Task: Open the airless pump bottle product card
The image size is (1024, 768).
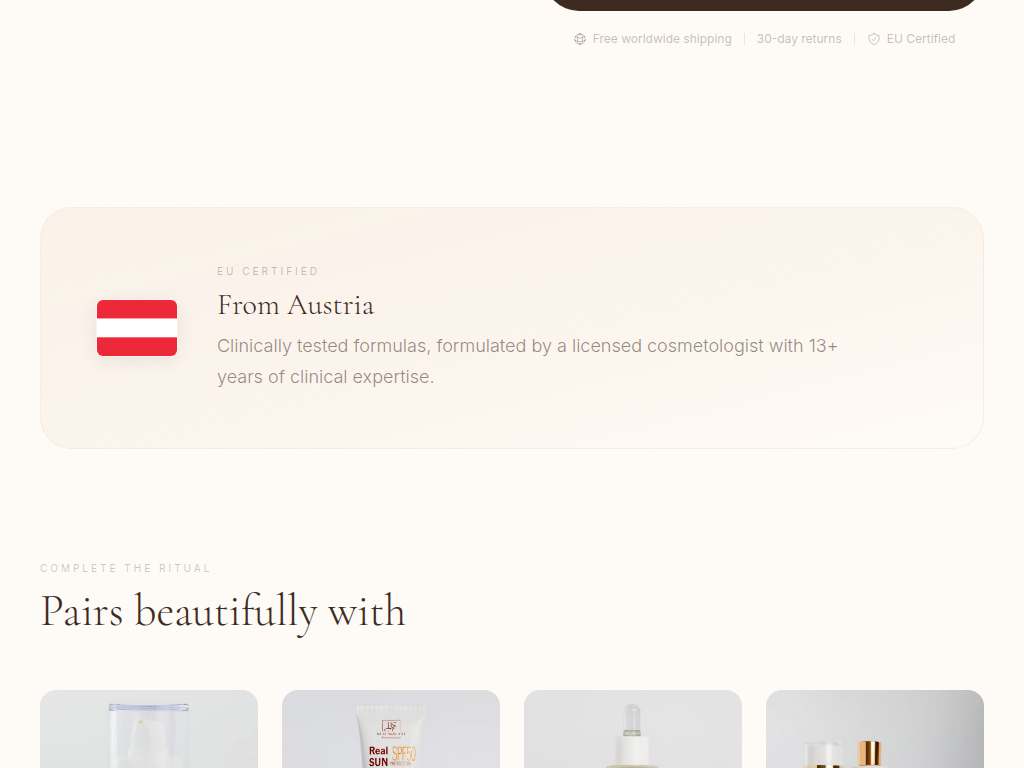Action: pyautogui.click(x=149, y=729)
